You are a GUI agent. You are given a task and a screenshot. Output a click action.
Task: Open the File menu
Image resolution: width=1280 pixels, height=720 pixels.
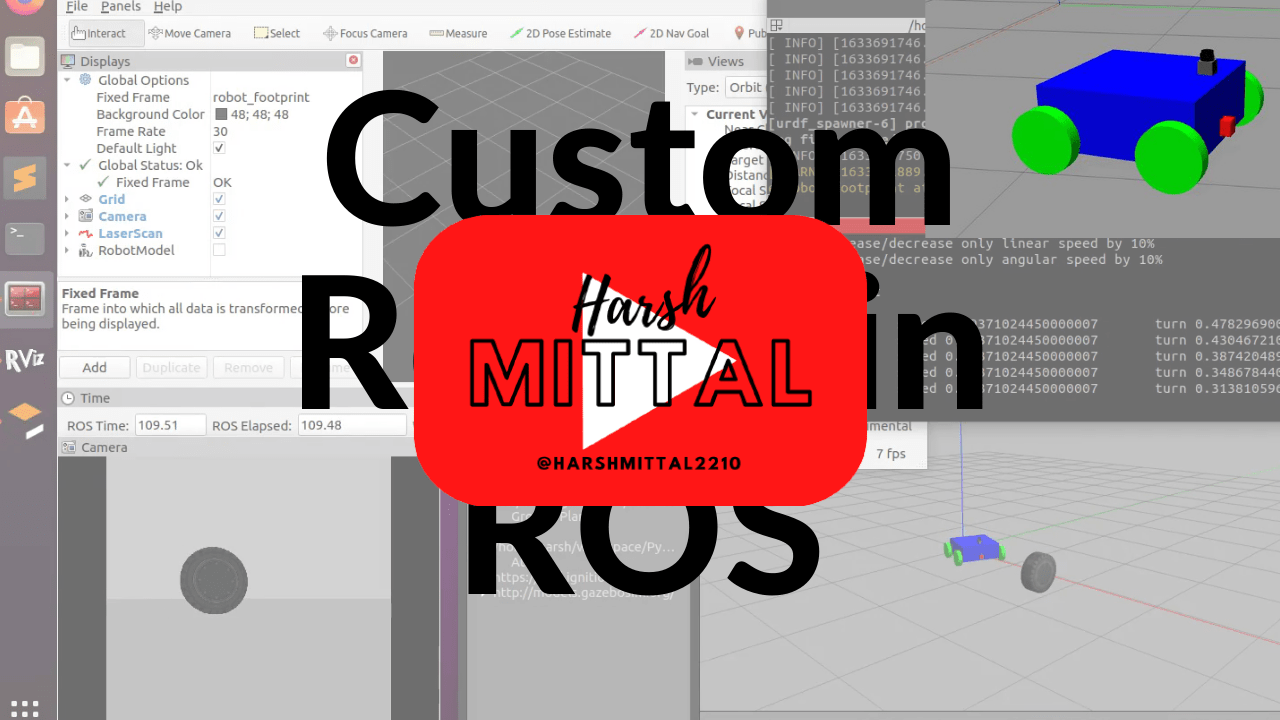pyautogui.click(x=77, y=7)
